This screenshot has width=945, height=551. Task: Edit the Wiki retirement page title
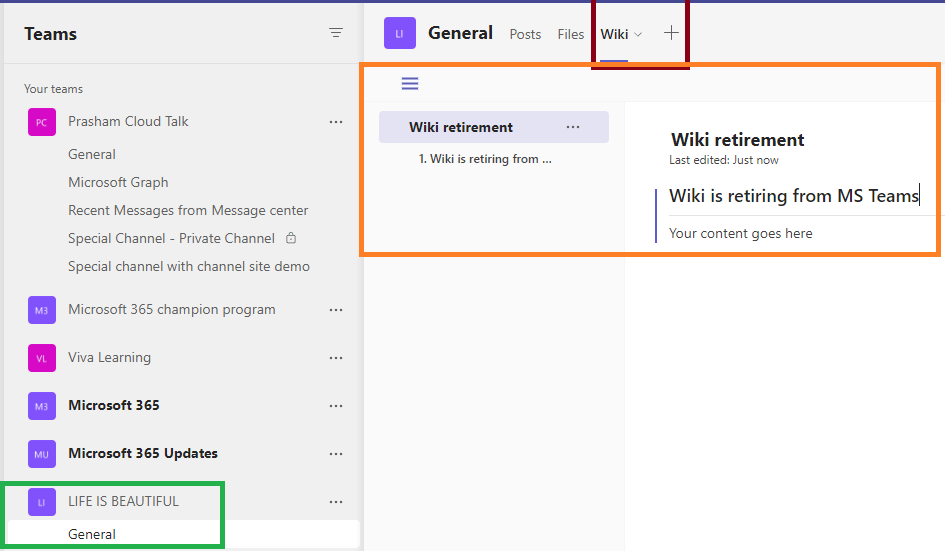(737, 140)
